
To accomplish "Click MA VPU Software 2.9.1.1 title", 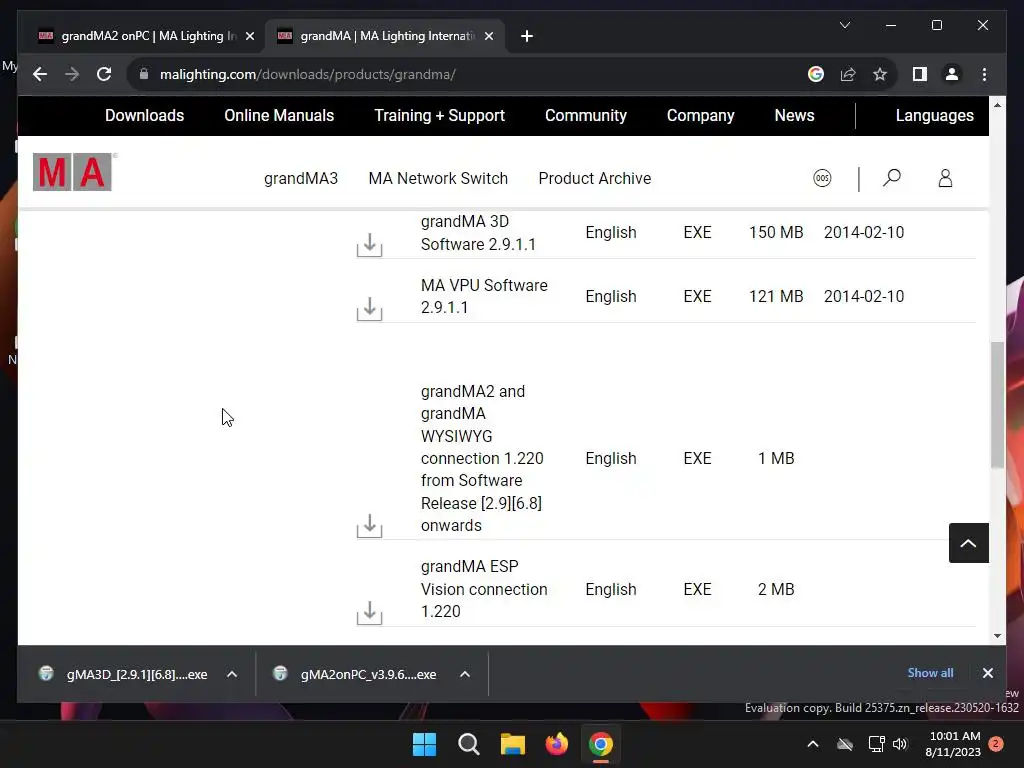I will pyautogui.click(x=485, y=296).
